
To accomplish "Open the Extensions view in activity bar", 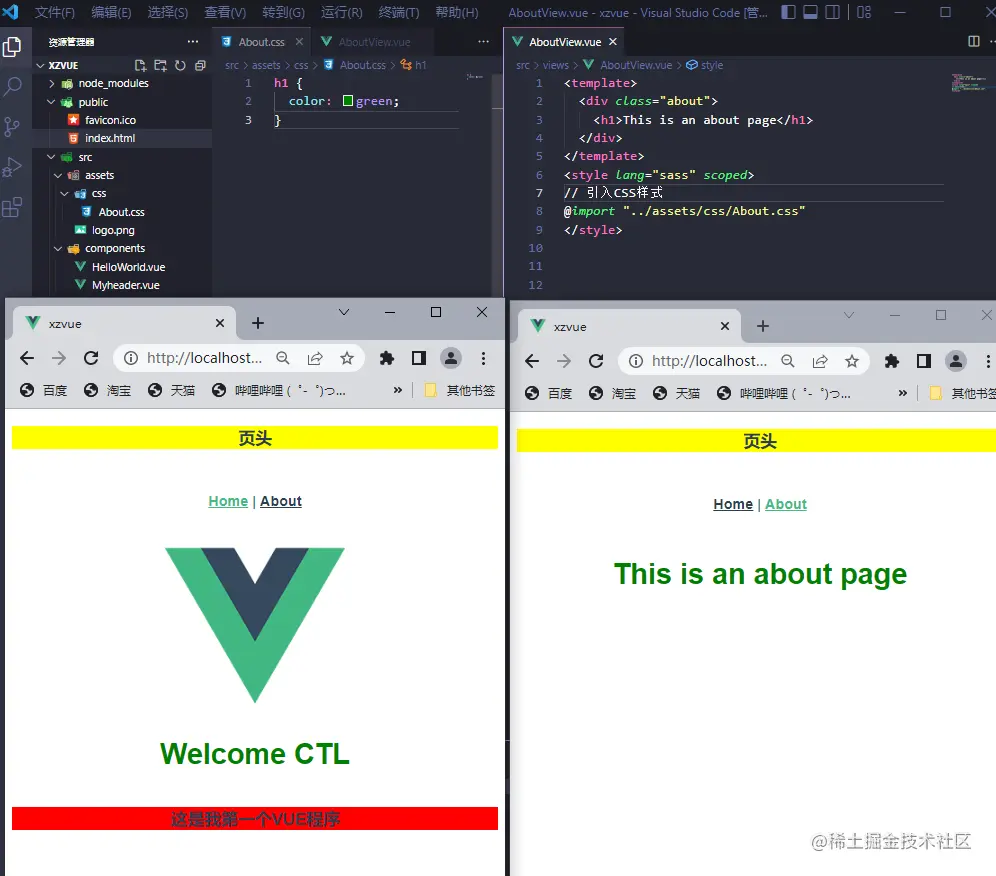I will click(12, 207).
